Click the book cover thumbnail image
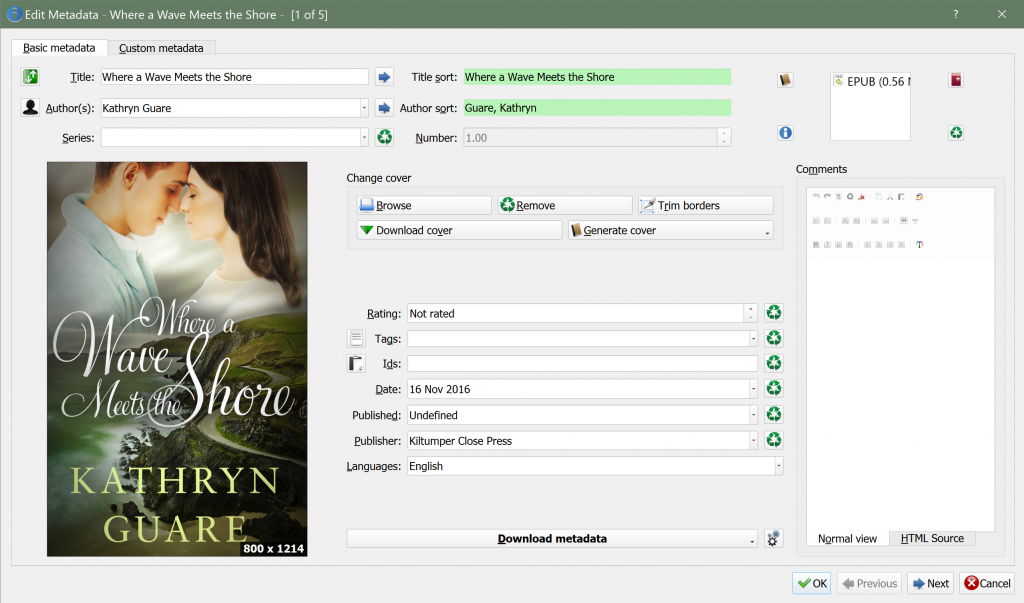This screenshot has width=1024, height=603. [x=177, y=359]
